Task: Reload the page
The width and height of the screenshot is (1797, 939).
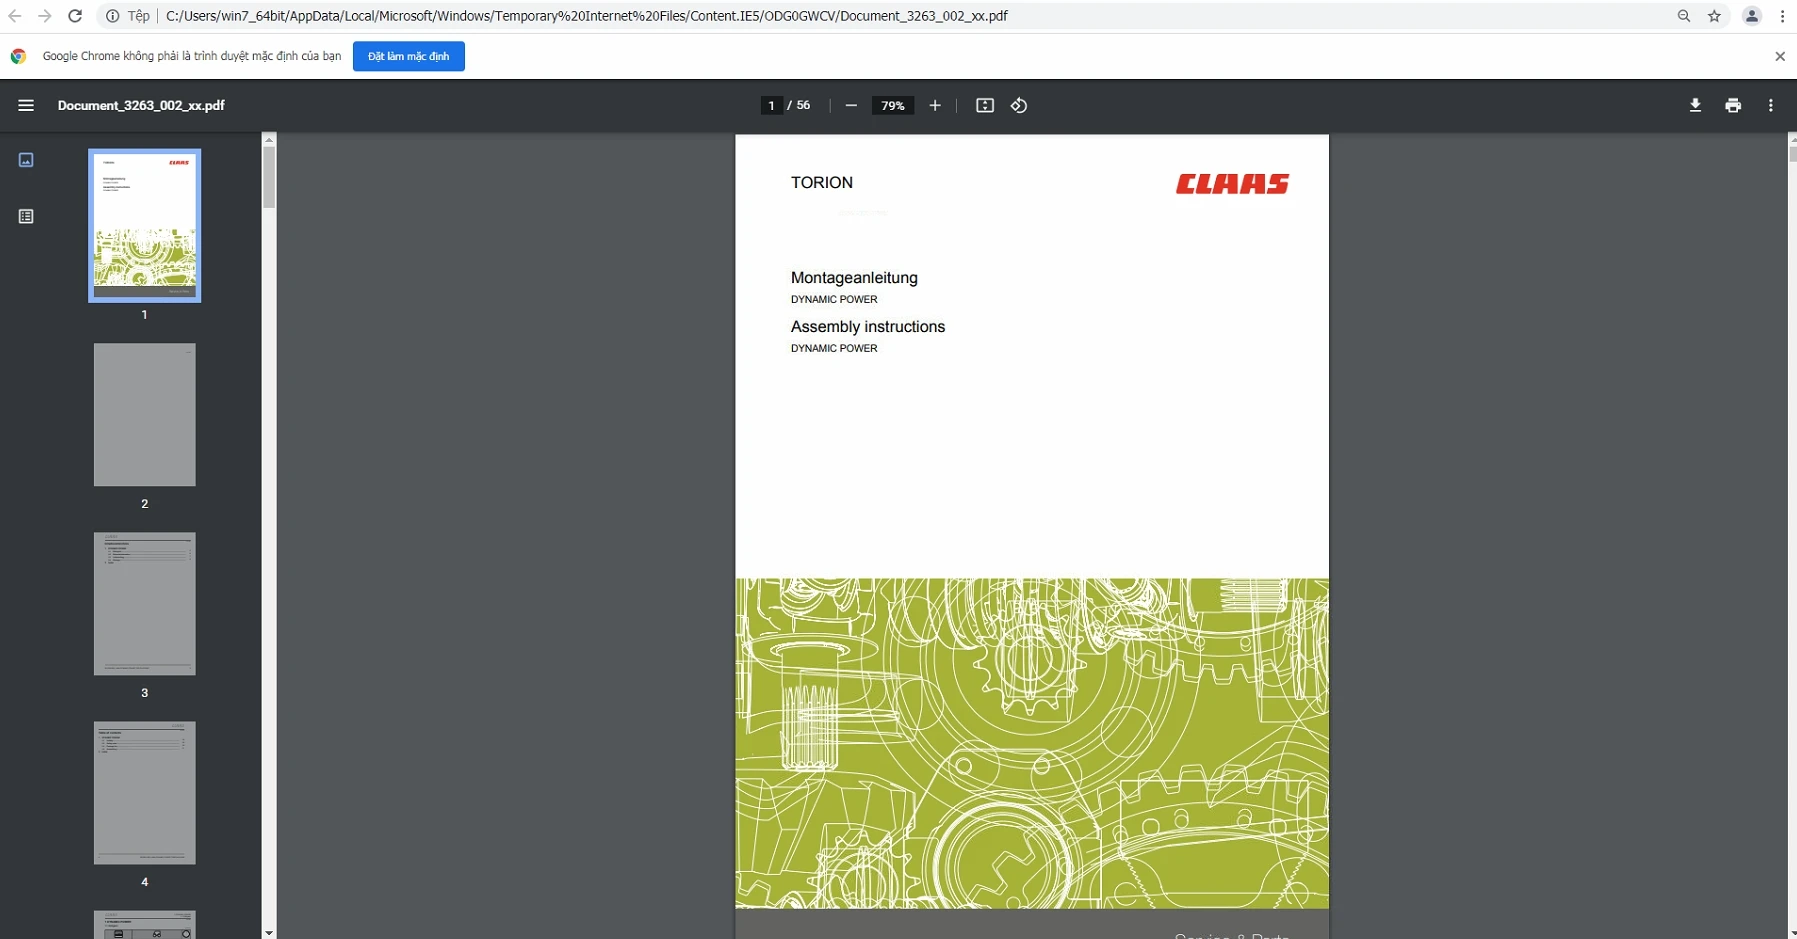Action: coord(75,16)
